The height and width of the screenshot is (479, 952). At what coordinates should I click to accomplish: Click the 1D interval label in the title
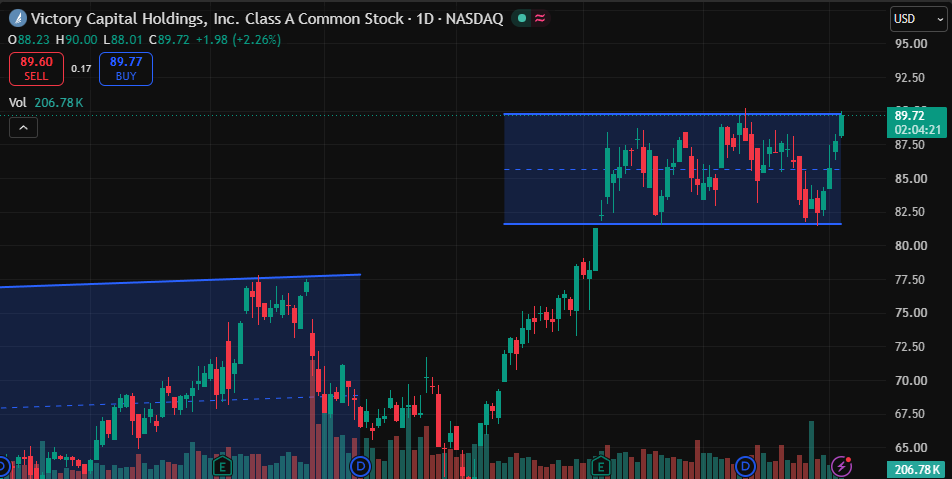coord(424,19)
